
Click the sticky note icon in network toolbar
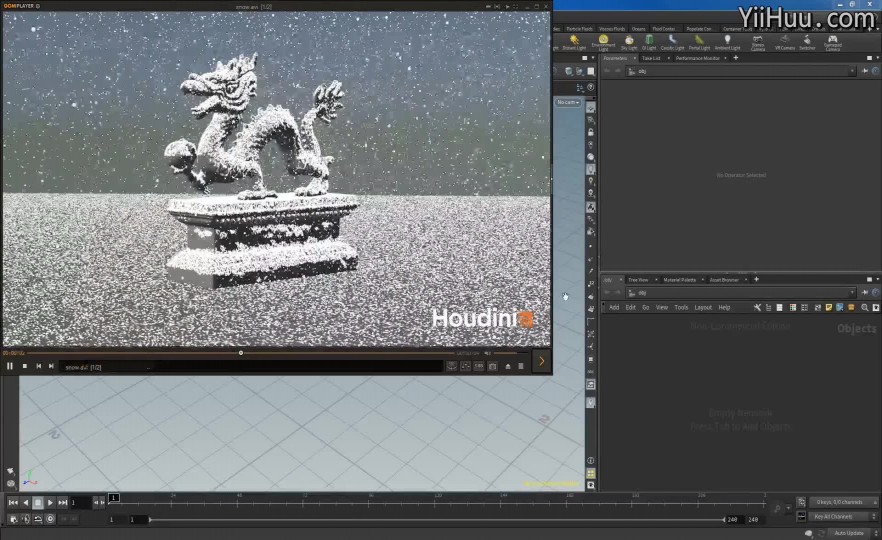coord(829,308)
